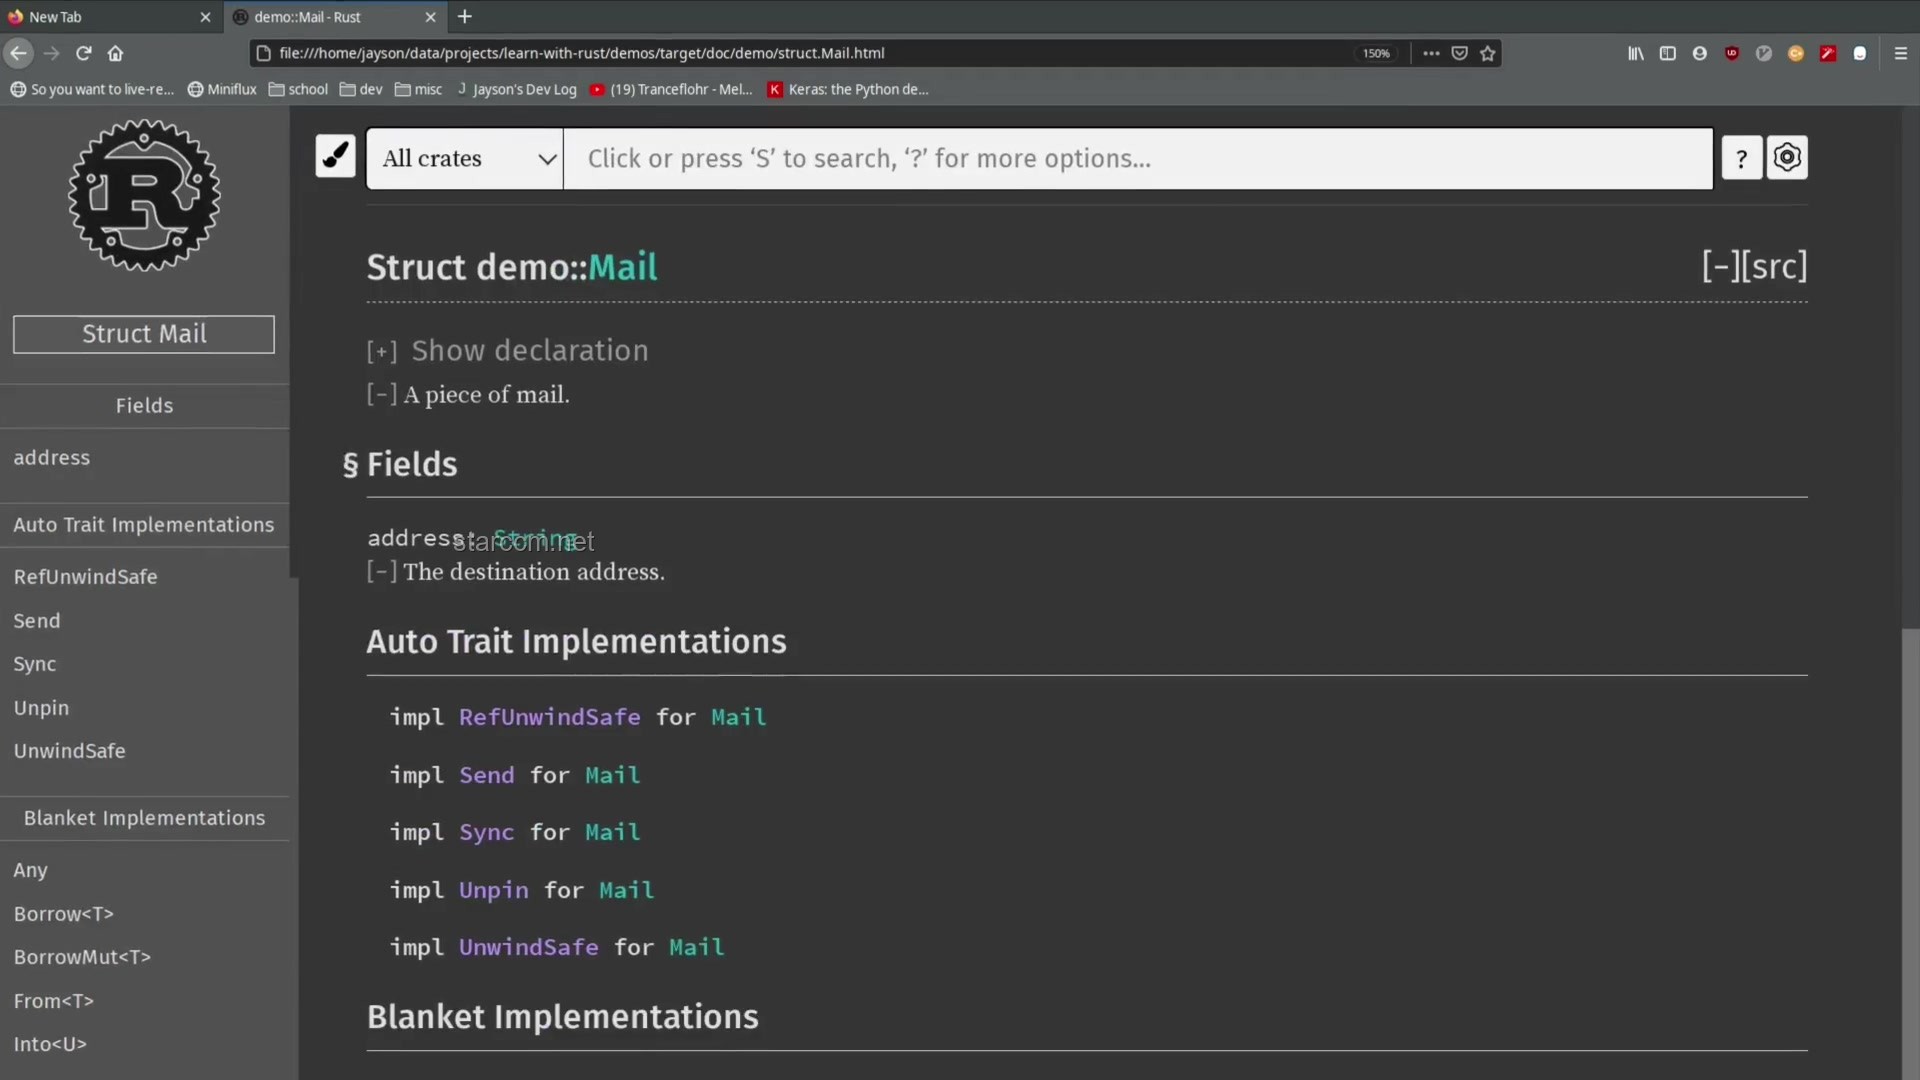Open the All crates dropdown
This screenshot has width=1920, height=1080.
[x=465, y=158]
